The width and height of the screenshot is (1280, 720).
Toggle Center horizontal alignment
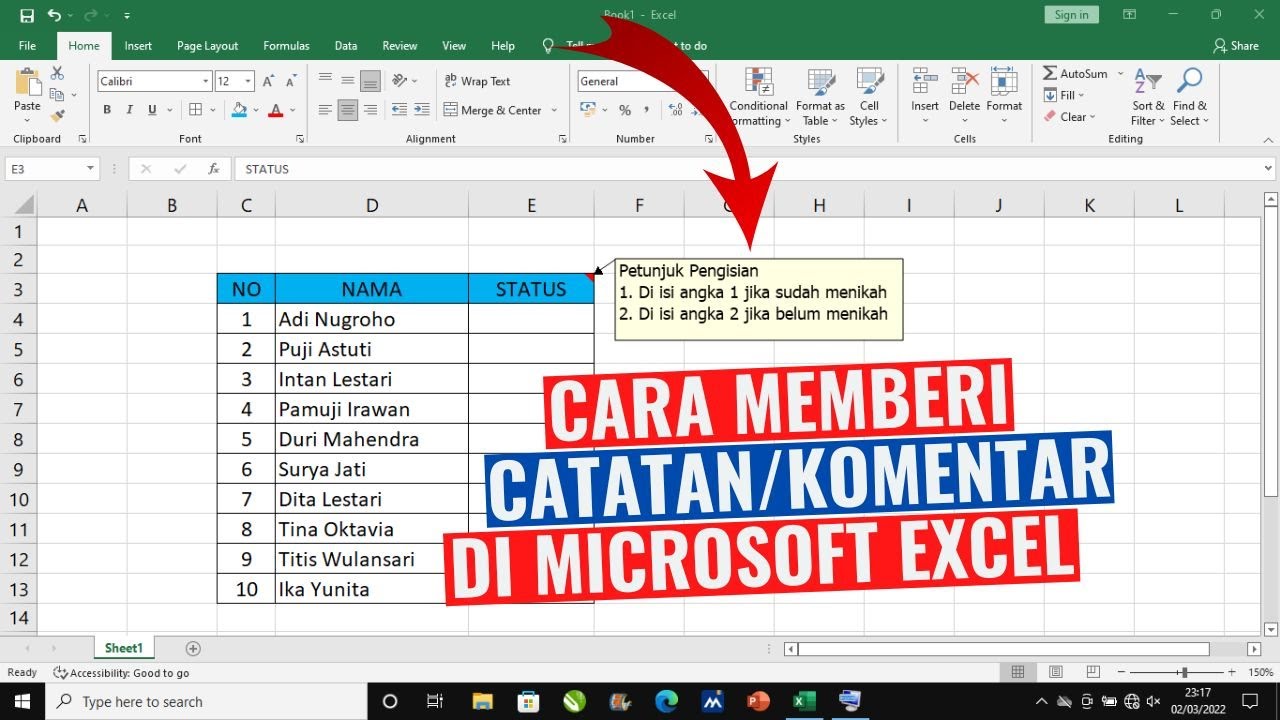(x=348, y=110)
